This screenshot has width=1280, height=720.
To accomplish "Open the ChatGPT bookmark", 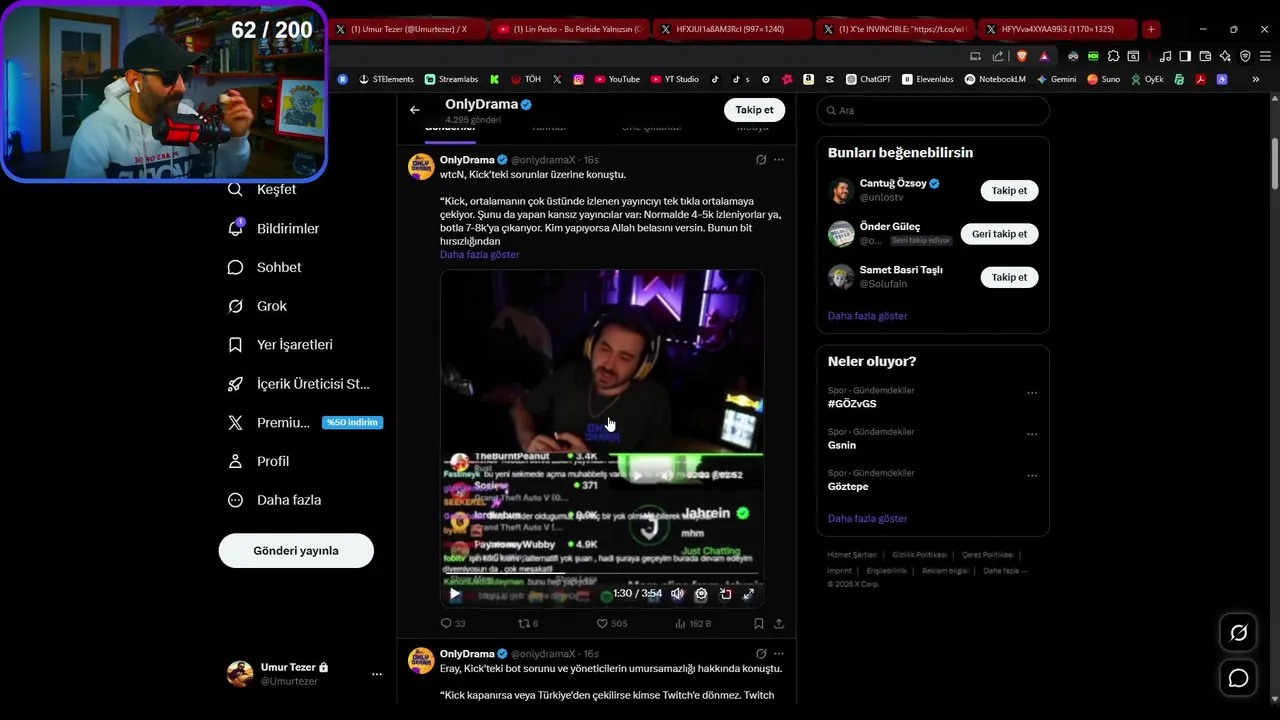I will click(x=868, y=79).
